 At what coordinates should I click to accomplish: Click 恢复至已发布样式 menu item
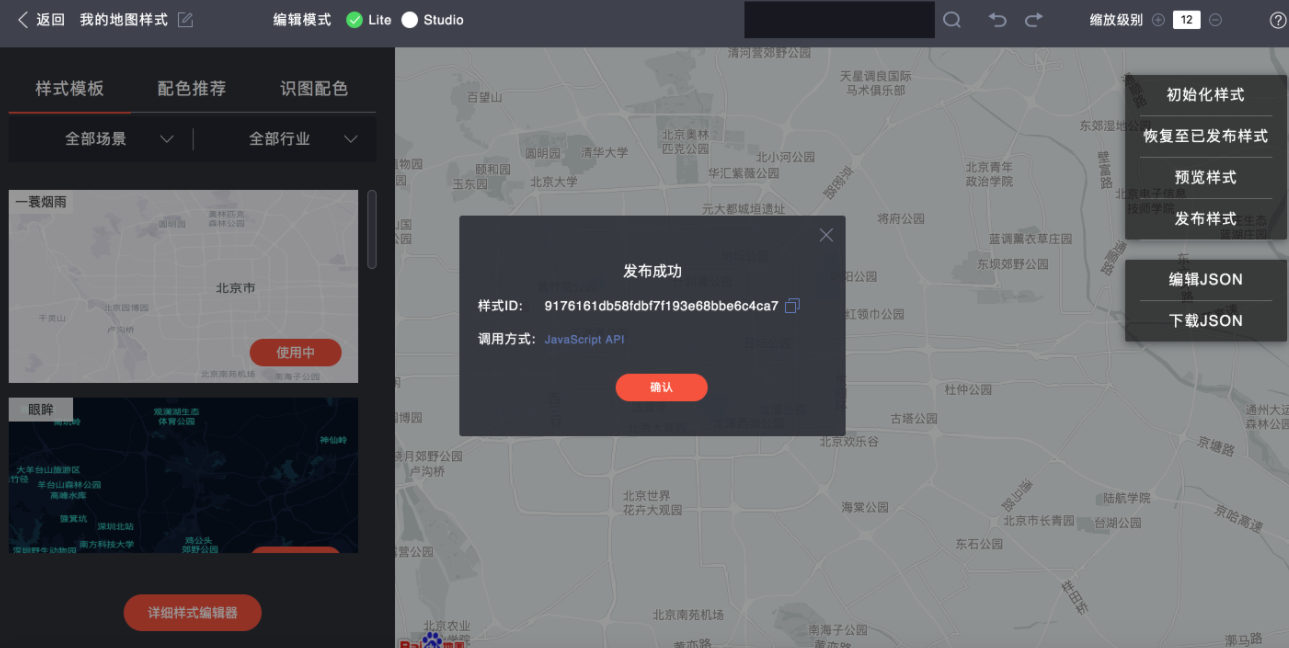coord(1206,136)
